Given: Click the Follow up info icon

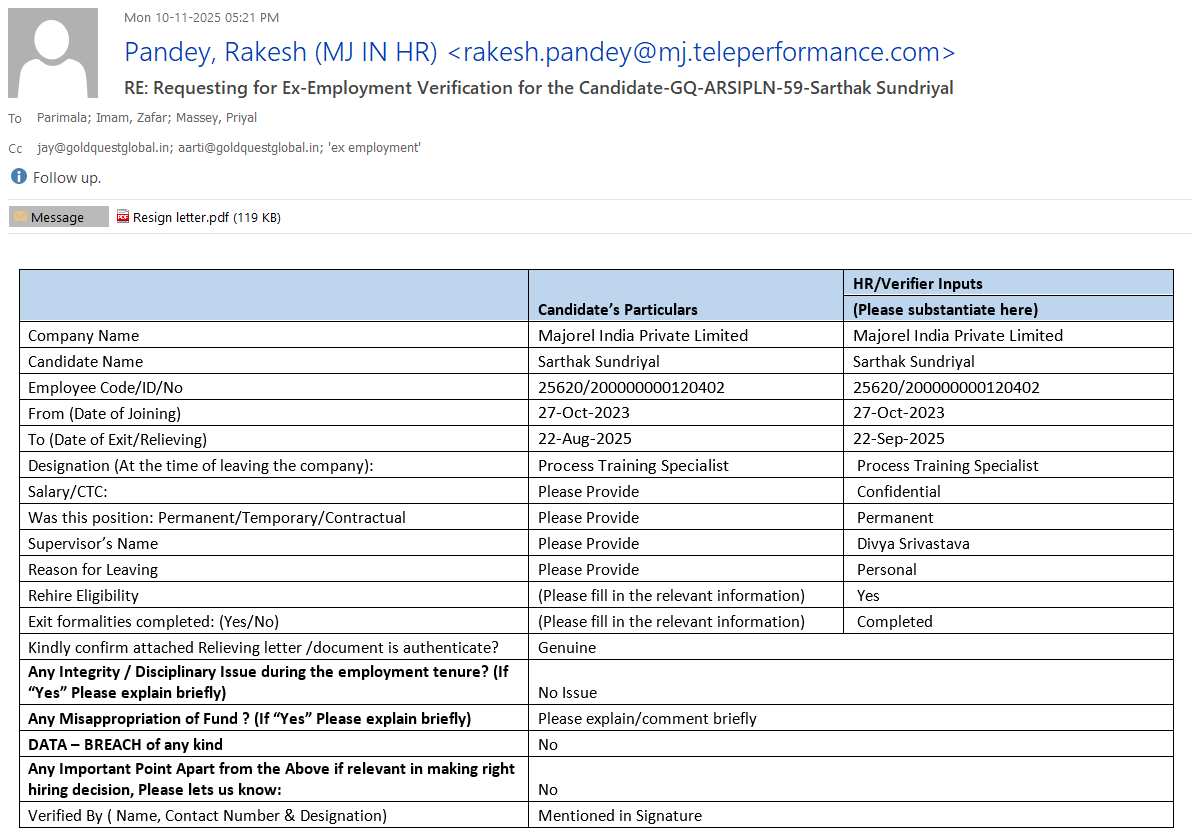Looking at the screenshot, I should (x=18, y=177).
